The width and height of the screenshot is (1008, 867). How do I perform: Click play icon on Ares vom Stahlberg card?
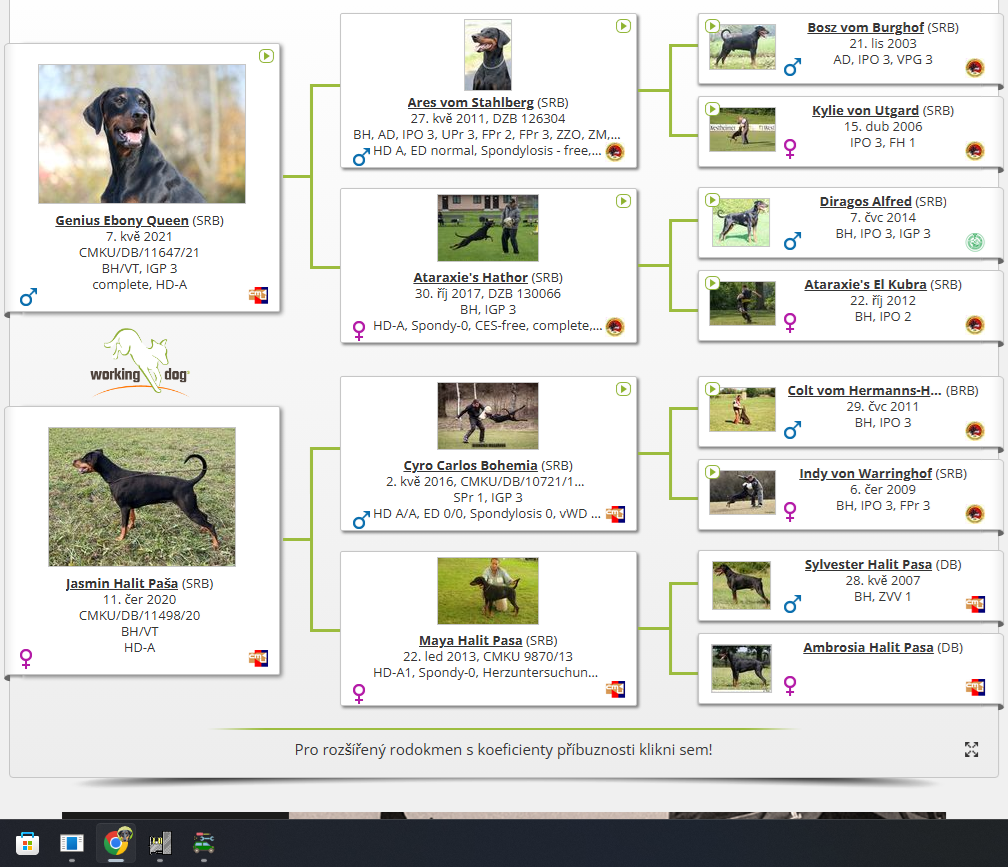623,26
